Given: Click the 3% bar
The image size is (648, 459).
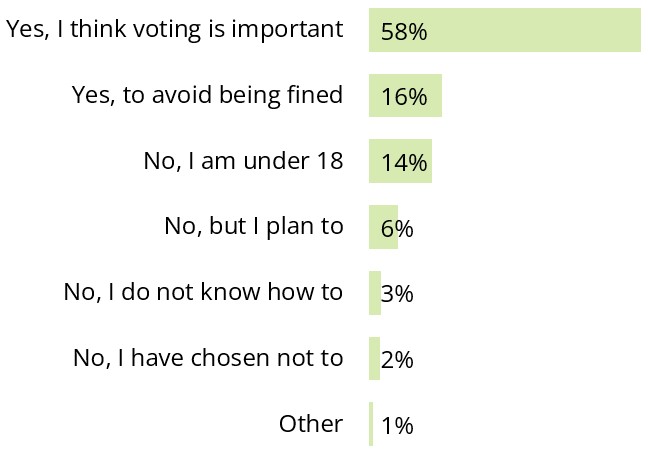Looking at the screenshot, I should tap(375, 293).
